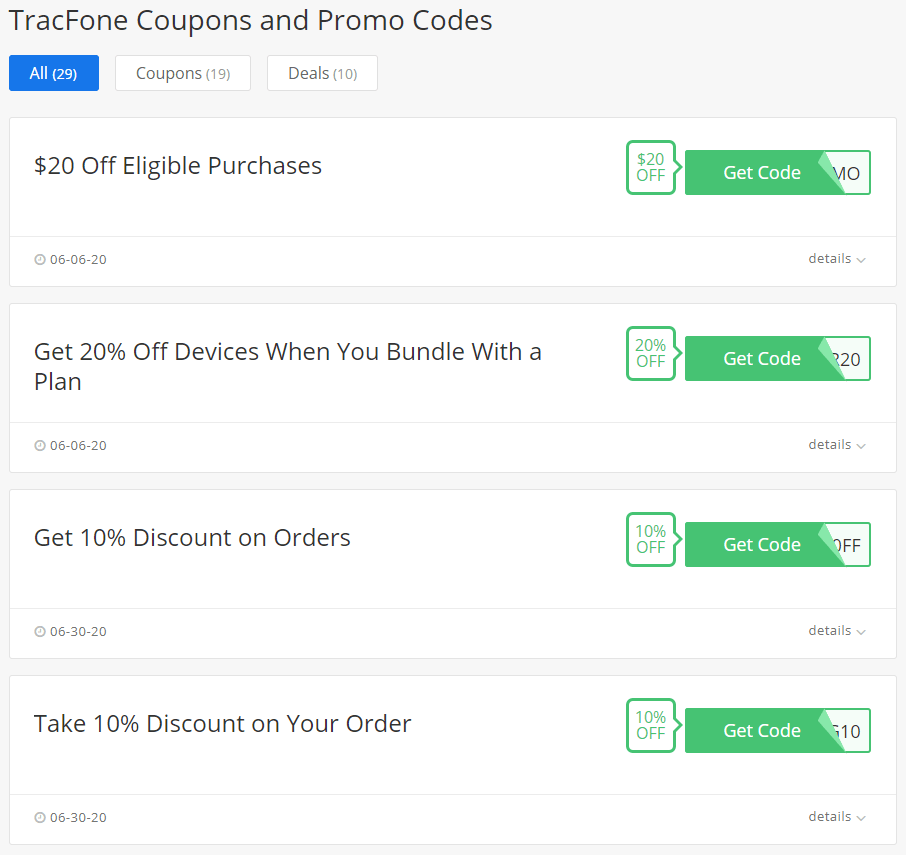
Task: Open details for the Take 10% Discount on Your Order coupon
Action: pos(837,817)
